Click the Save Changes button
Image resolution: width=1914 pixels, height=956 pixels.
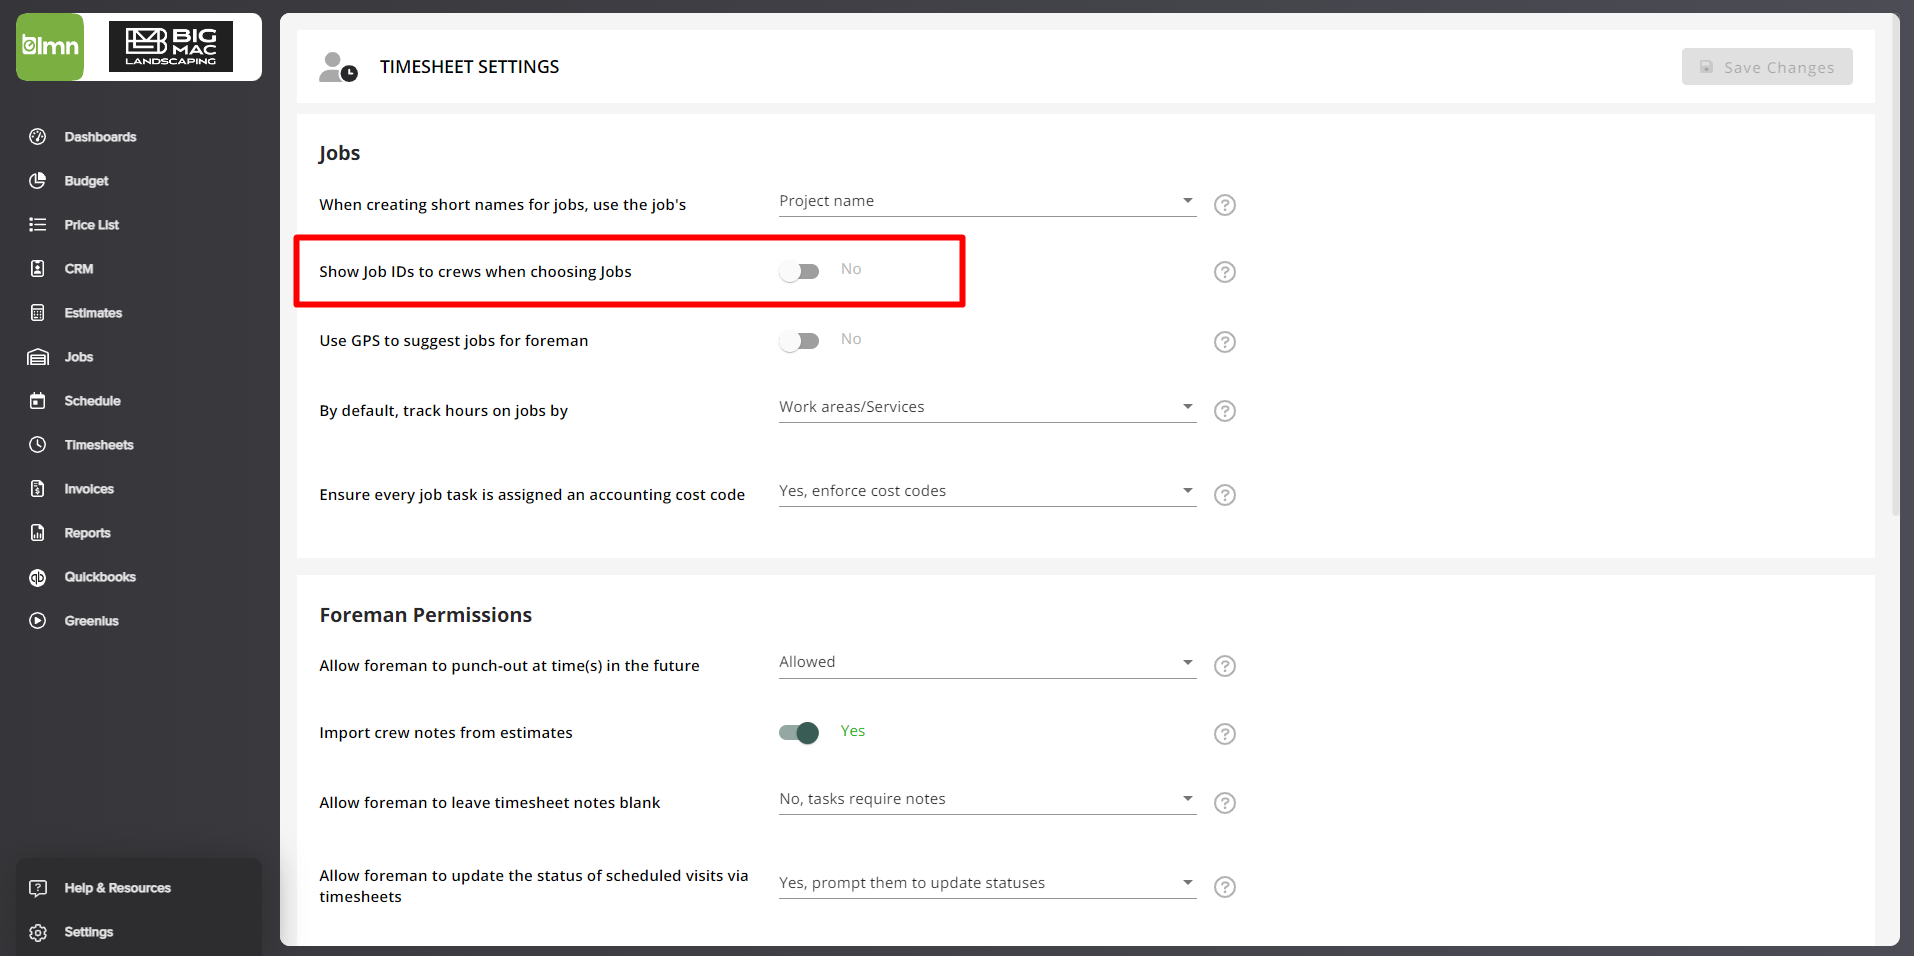coord(1767,67)
